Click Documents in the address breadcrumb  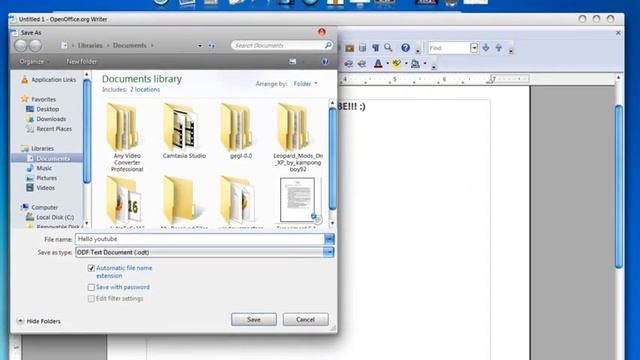129,45
